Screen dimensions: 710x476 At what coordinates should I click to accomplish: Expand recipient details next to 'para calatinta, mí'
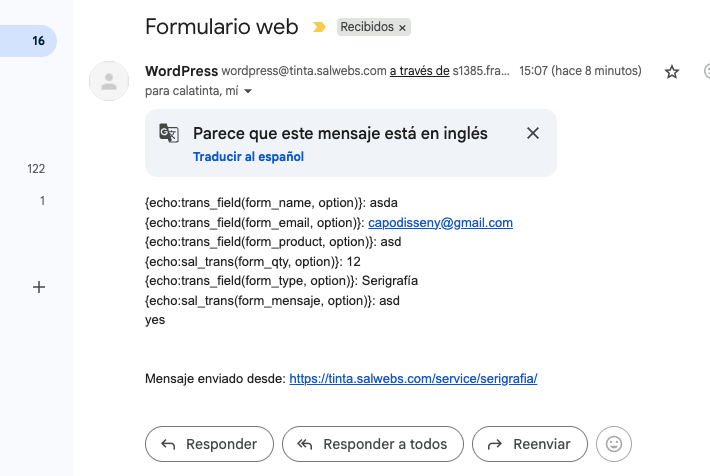coord(248,91)
